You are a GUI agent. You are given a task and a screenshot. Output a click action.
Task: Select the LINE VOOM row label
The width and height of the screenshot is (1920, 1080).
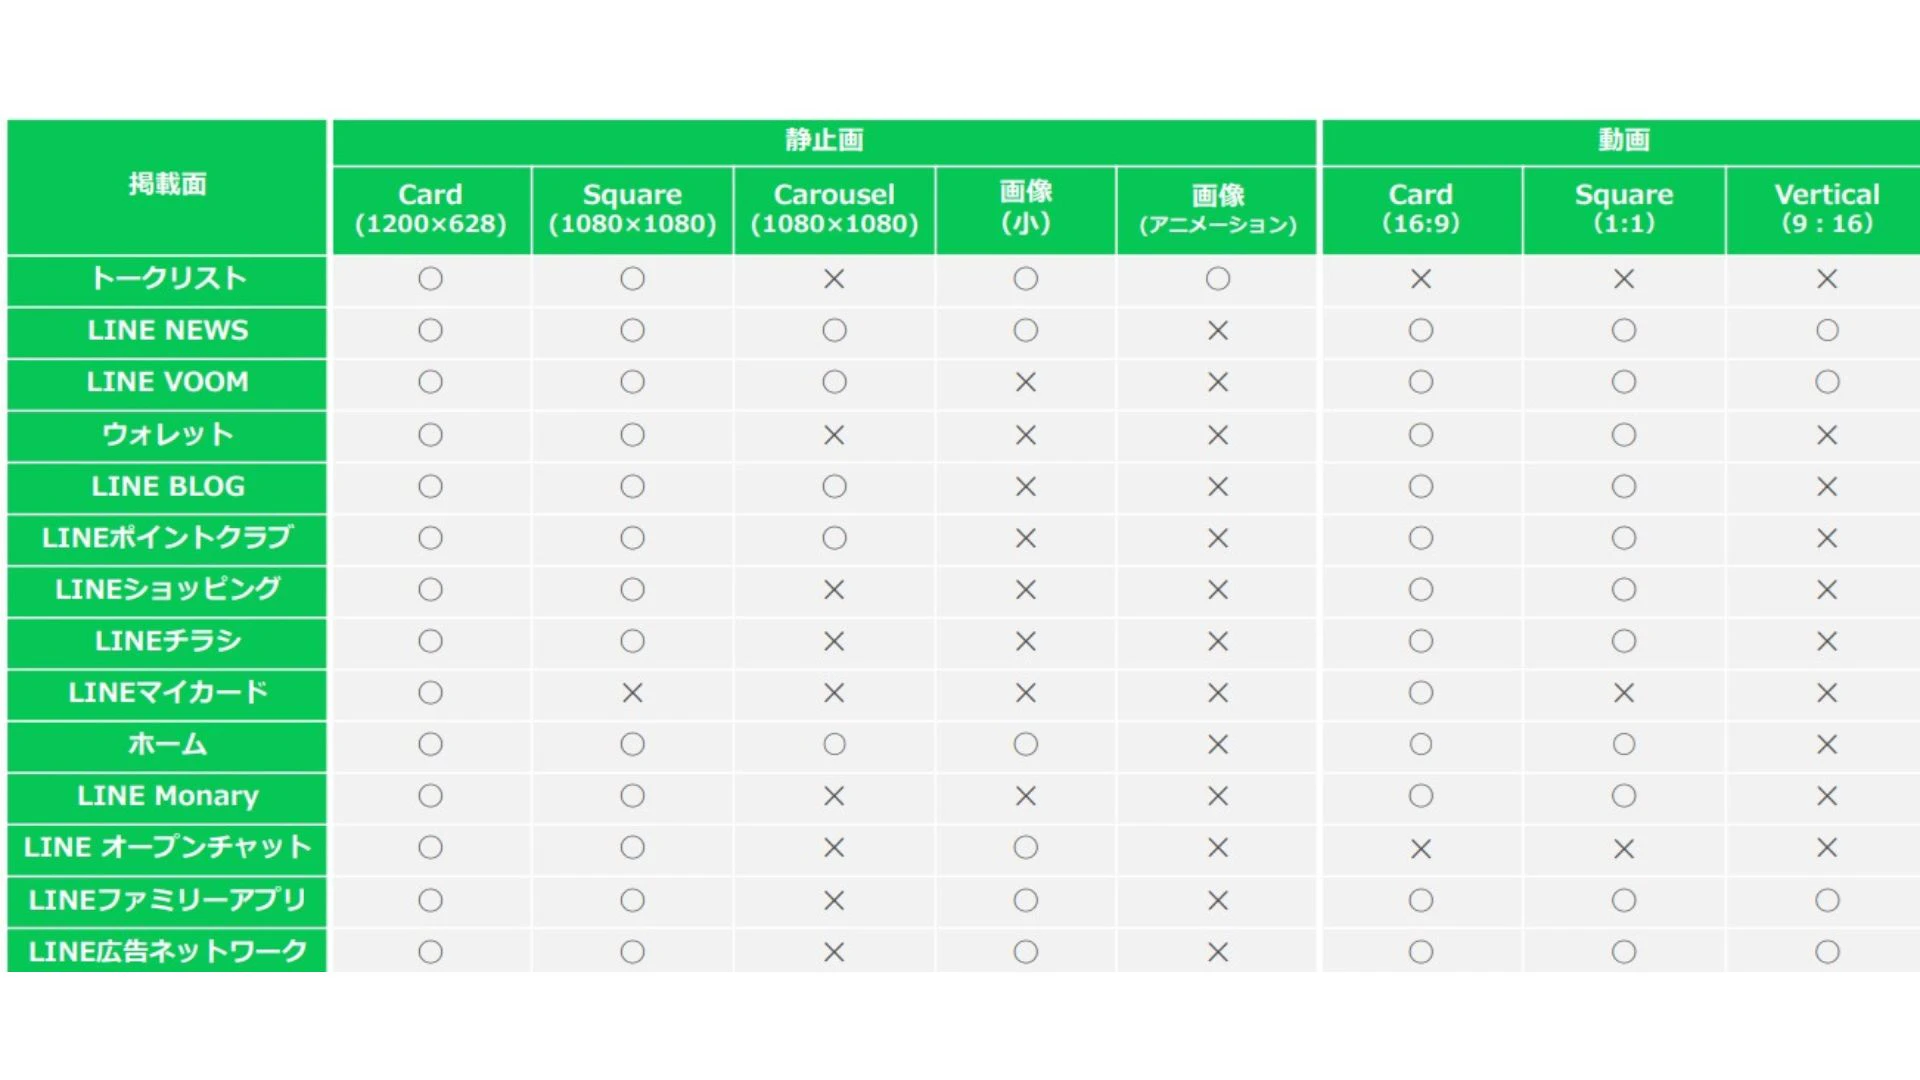167,382
